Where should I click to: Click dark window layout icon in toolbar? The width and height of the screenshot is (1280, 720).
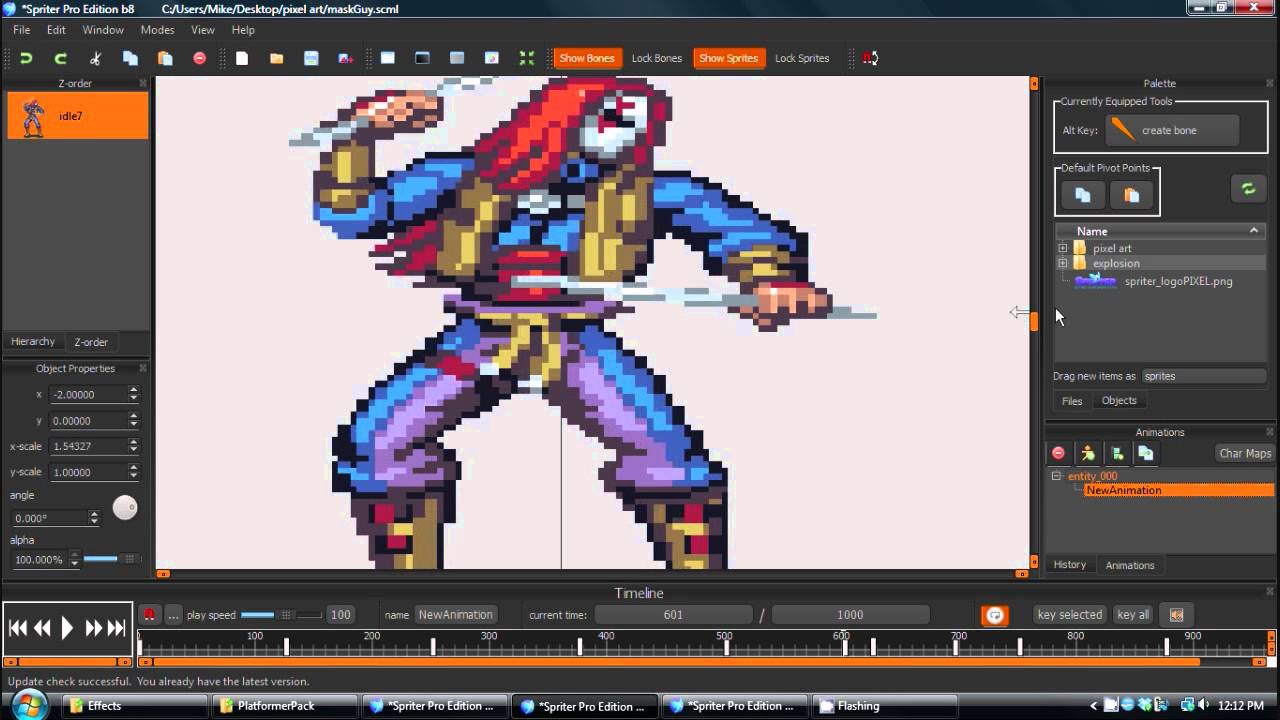[422, 58]
